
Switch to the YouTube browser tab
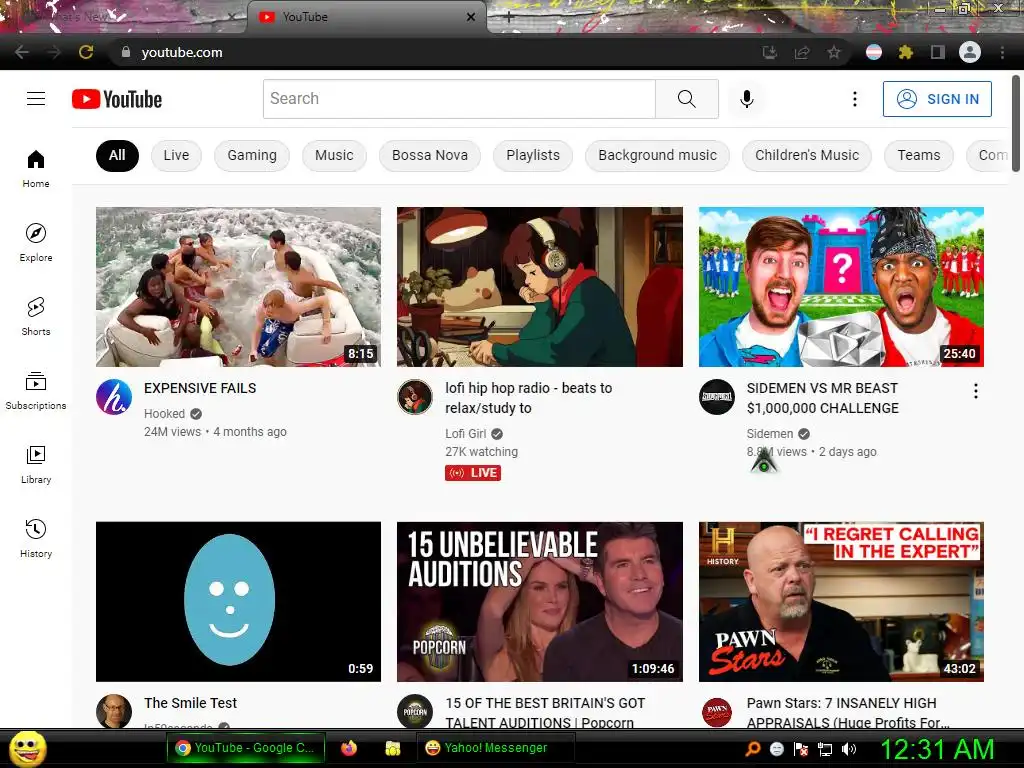[366, 17]
